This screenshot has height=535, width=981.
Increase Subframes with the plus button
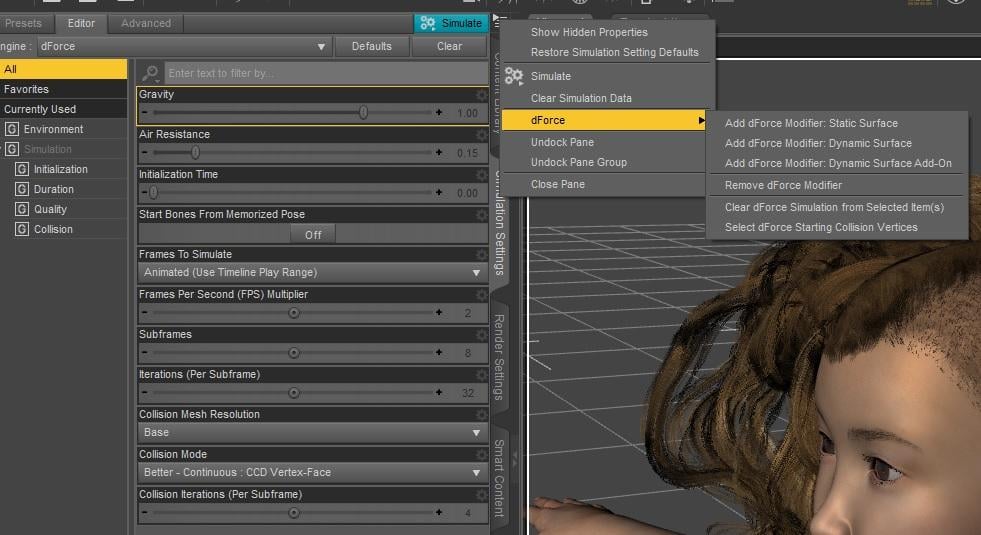click(439, 353)
